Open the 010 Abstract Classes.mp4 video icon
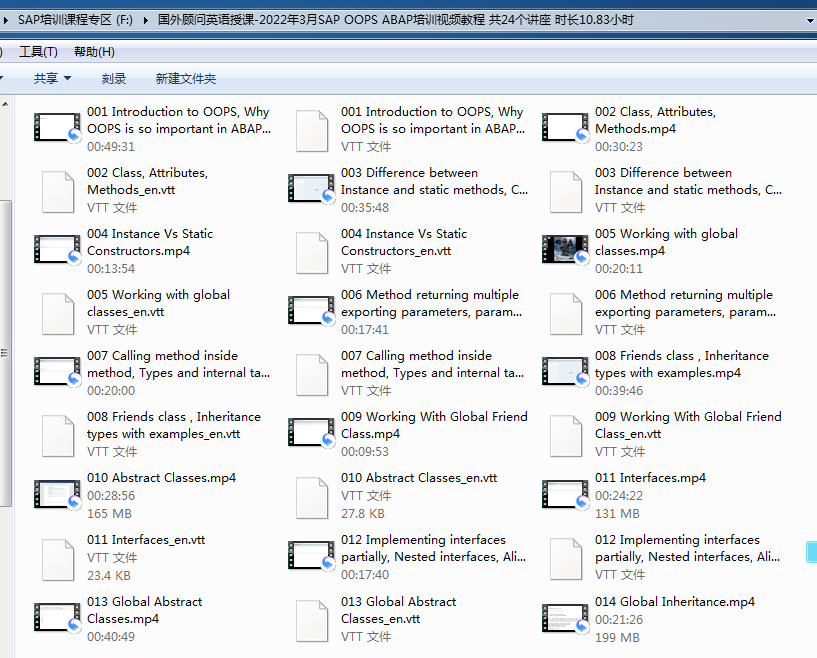The image size is (817, 658). [57, 494]
